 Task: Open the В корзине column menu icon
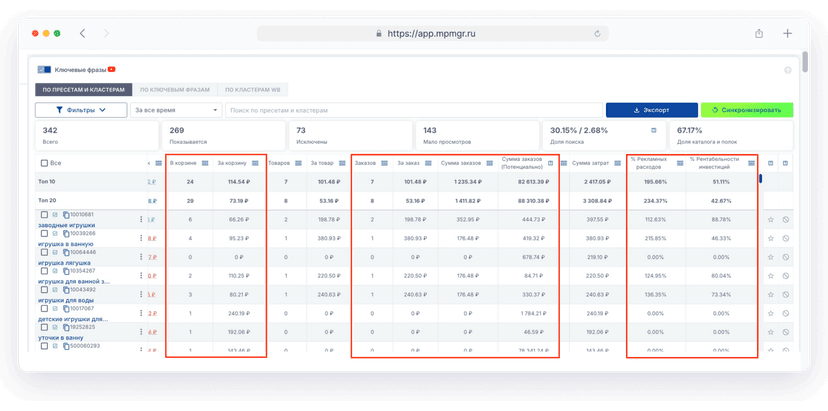(x=205, y=163)
